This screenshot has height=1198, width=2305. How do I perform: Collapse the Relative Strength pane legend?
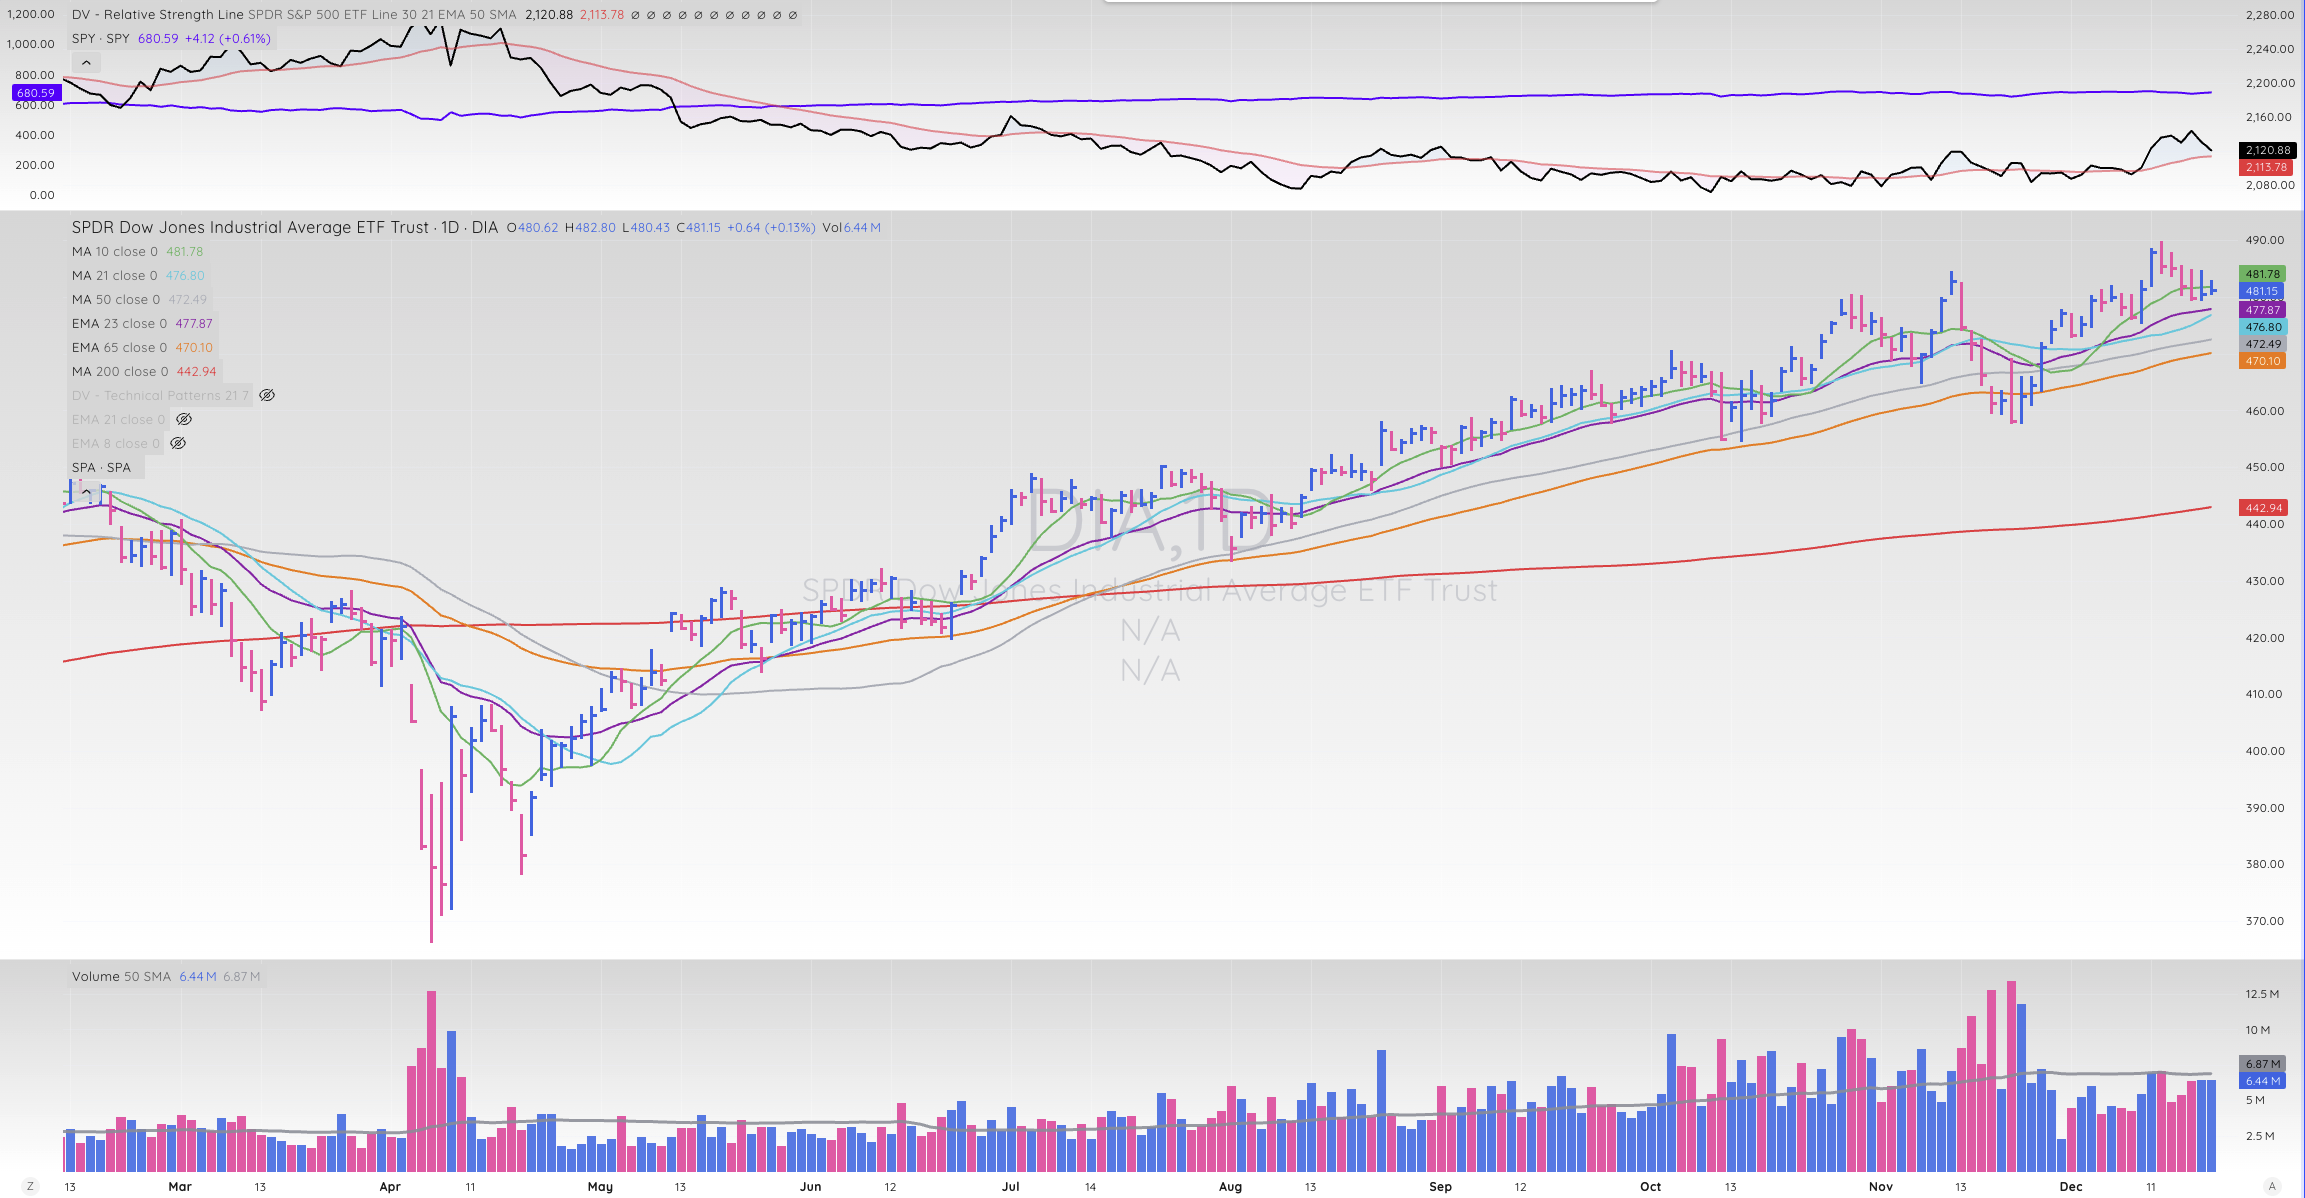coord(87,63)
